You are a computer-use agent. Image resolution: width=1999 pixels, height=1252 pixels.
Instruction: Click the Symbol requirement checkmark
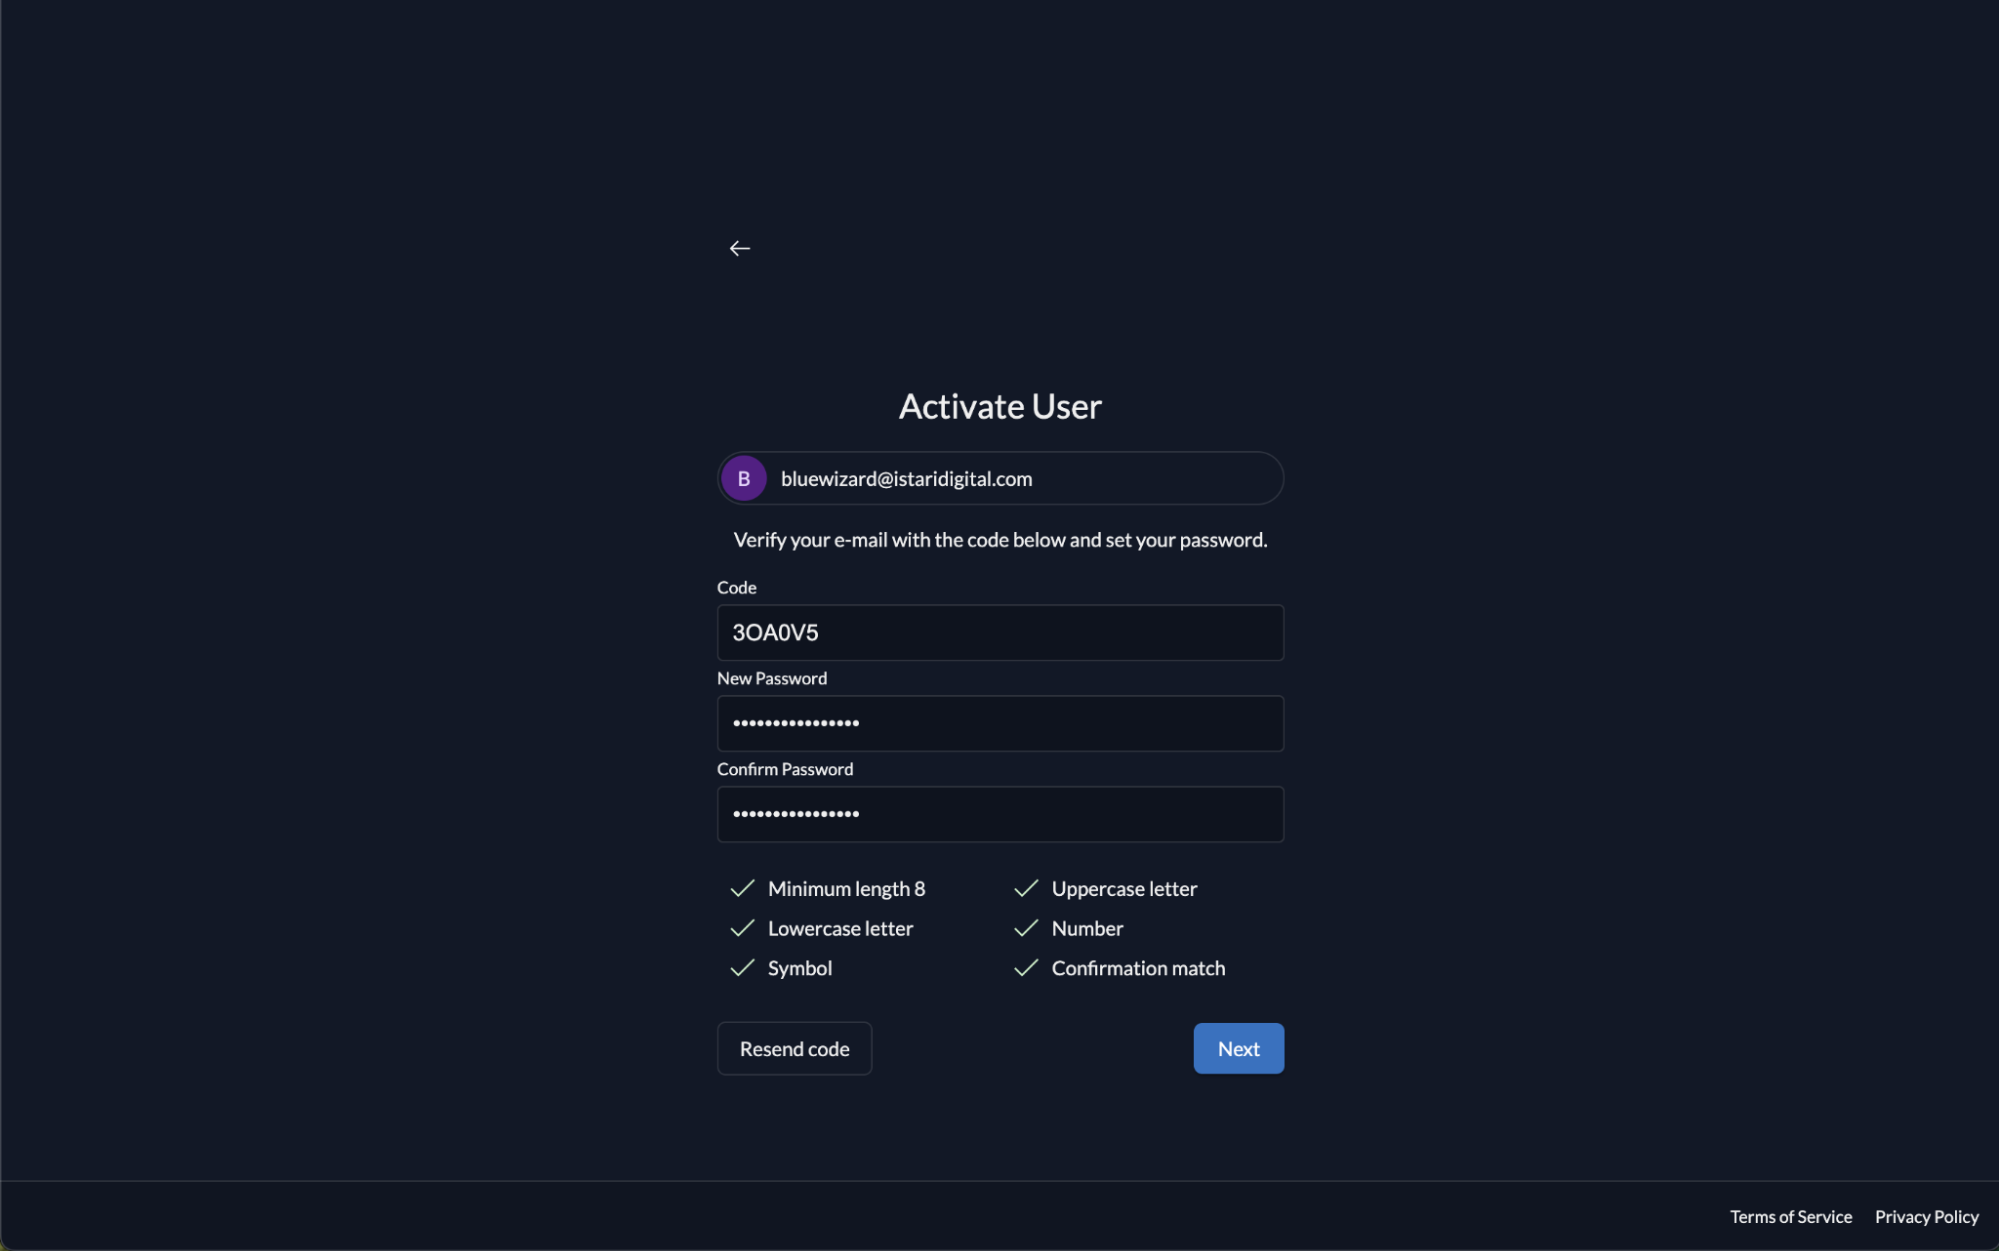tap(742, 968)
